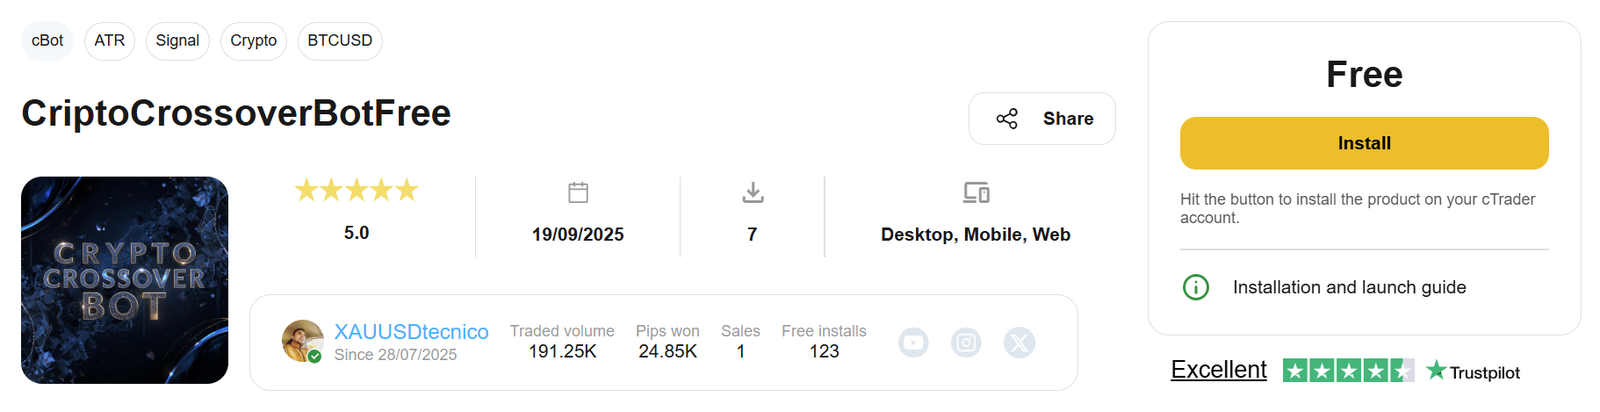Open the BTCUSD tag
Screen dimensions: 1600x412
340,41
